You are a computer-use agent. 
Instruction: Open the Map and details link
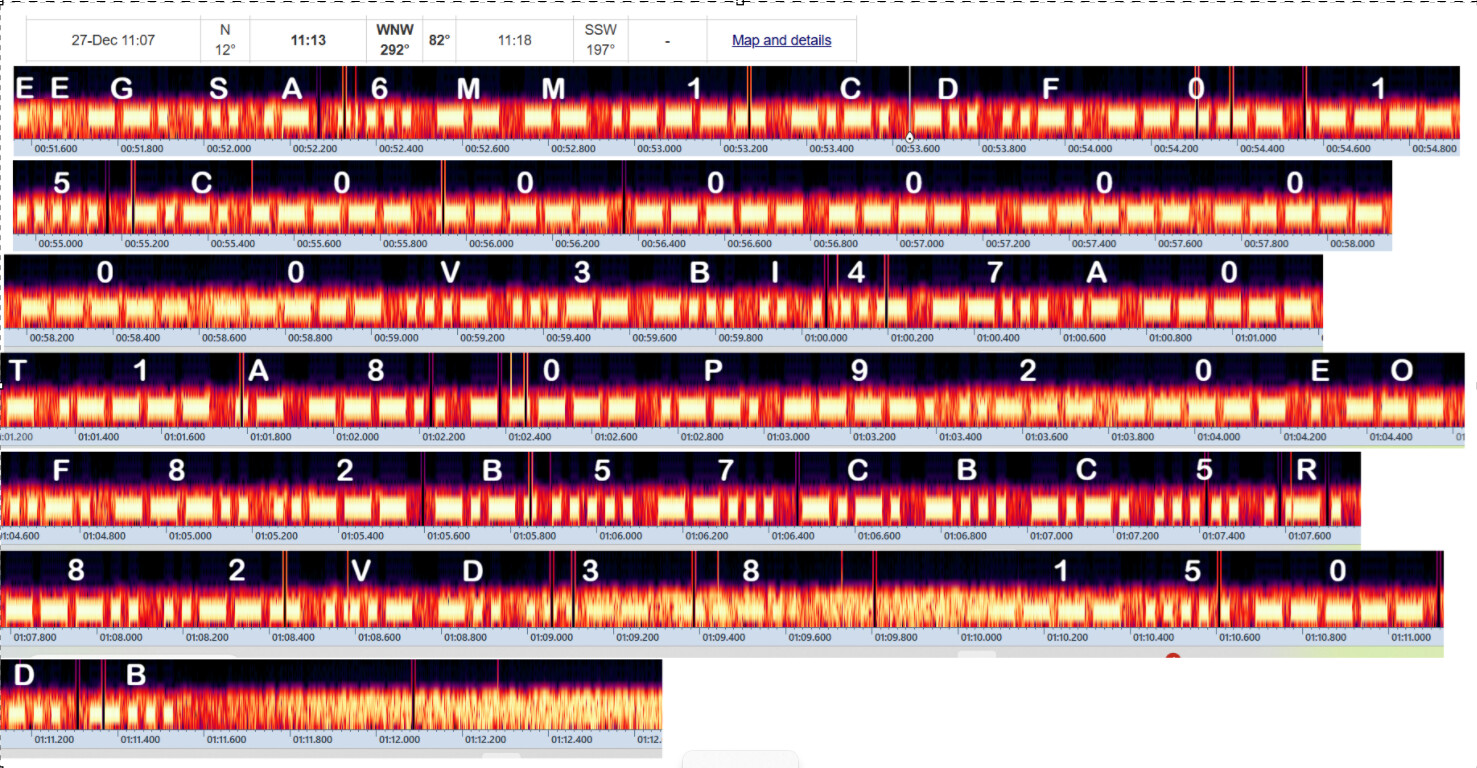click(781, 41)
